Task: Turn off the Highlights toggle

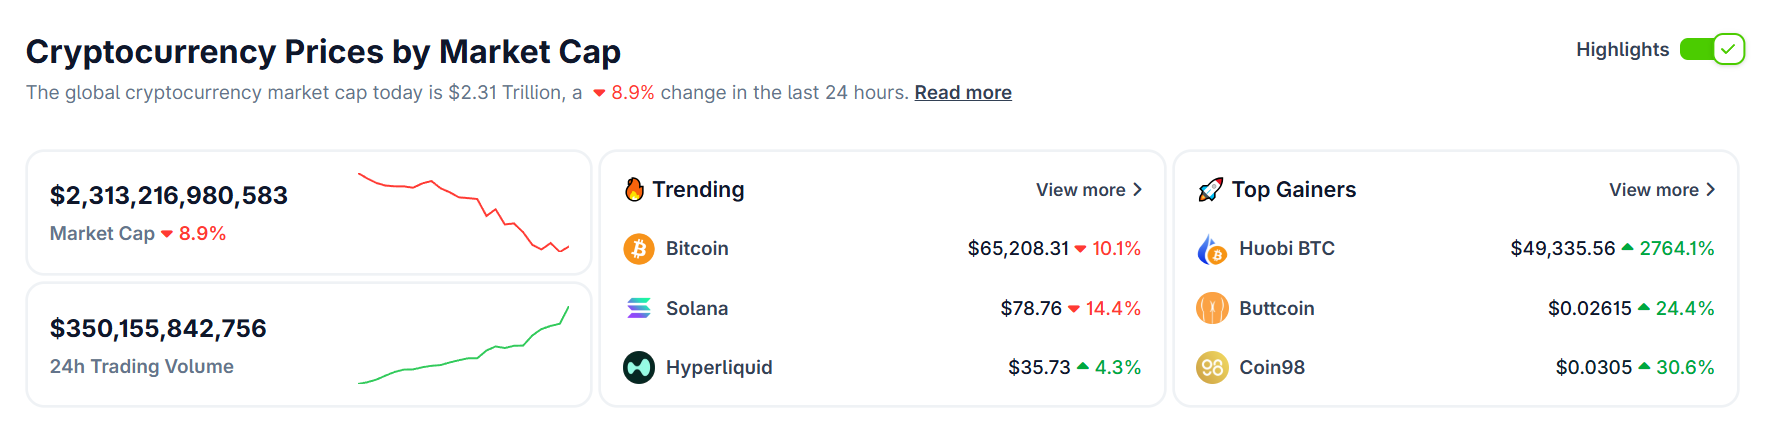Action: [1712, 49]
